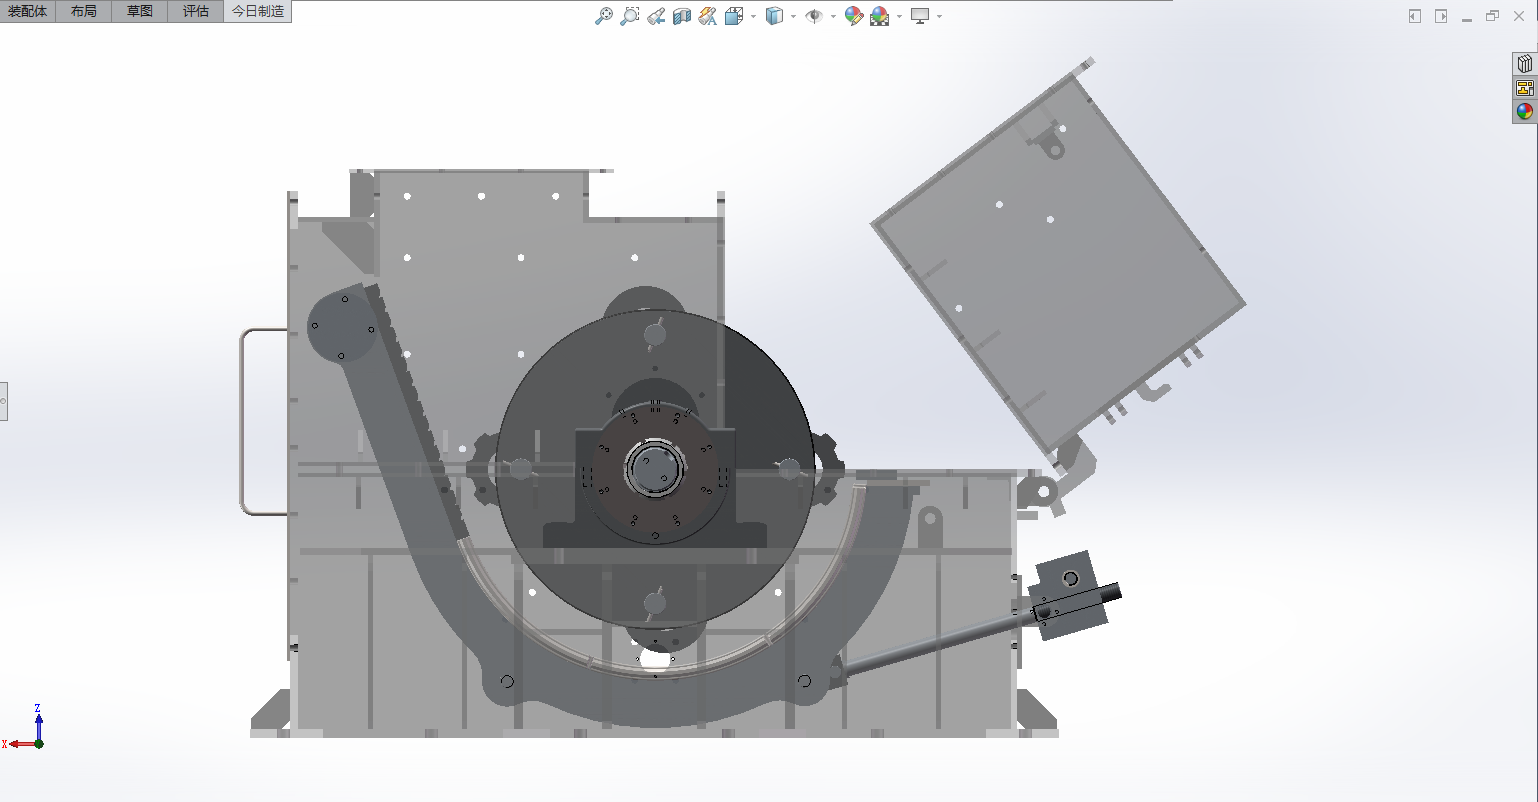Select the Zoom to Area tool

[630, 16]
